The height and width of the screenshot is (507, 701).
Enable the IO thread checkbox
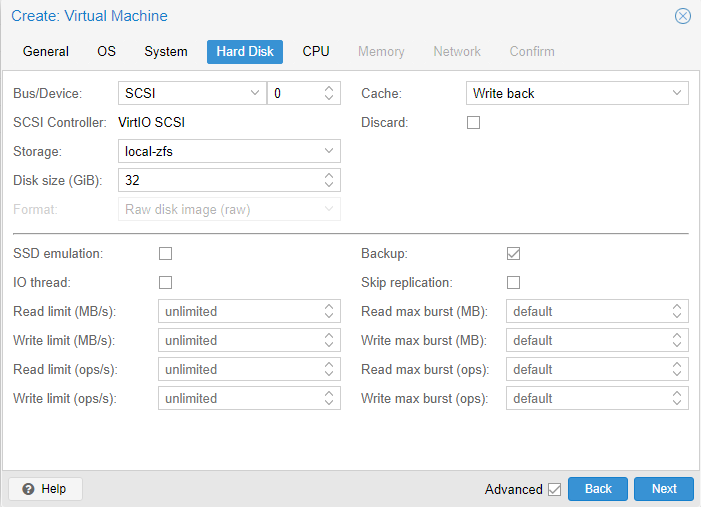pyautogui.click(x=165, y=283)
